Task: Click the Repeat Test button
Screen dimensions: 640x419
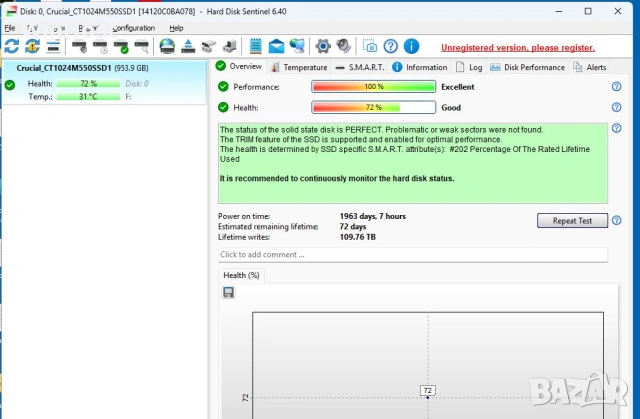Action: point(572,221)
